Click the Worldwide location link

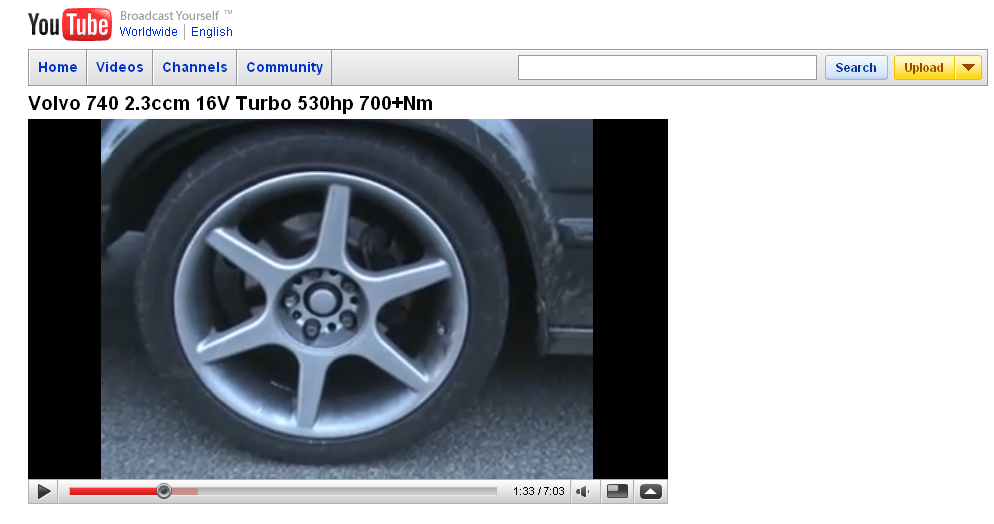coord(148,32)
